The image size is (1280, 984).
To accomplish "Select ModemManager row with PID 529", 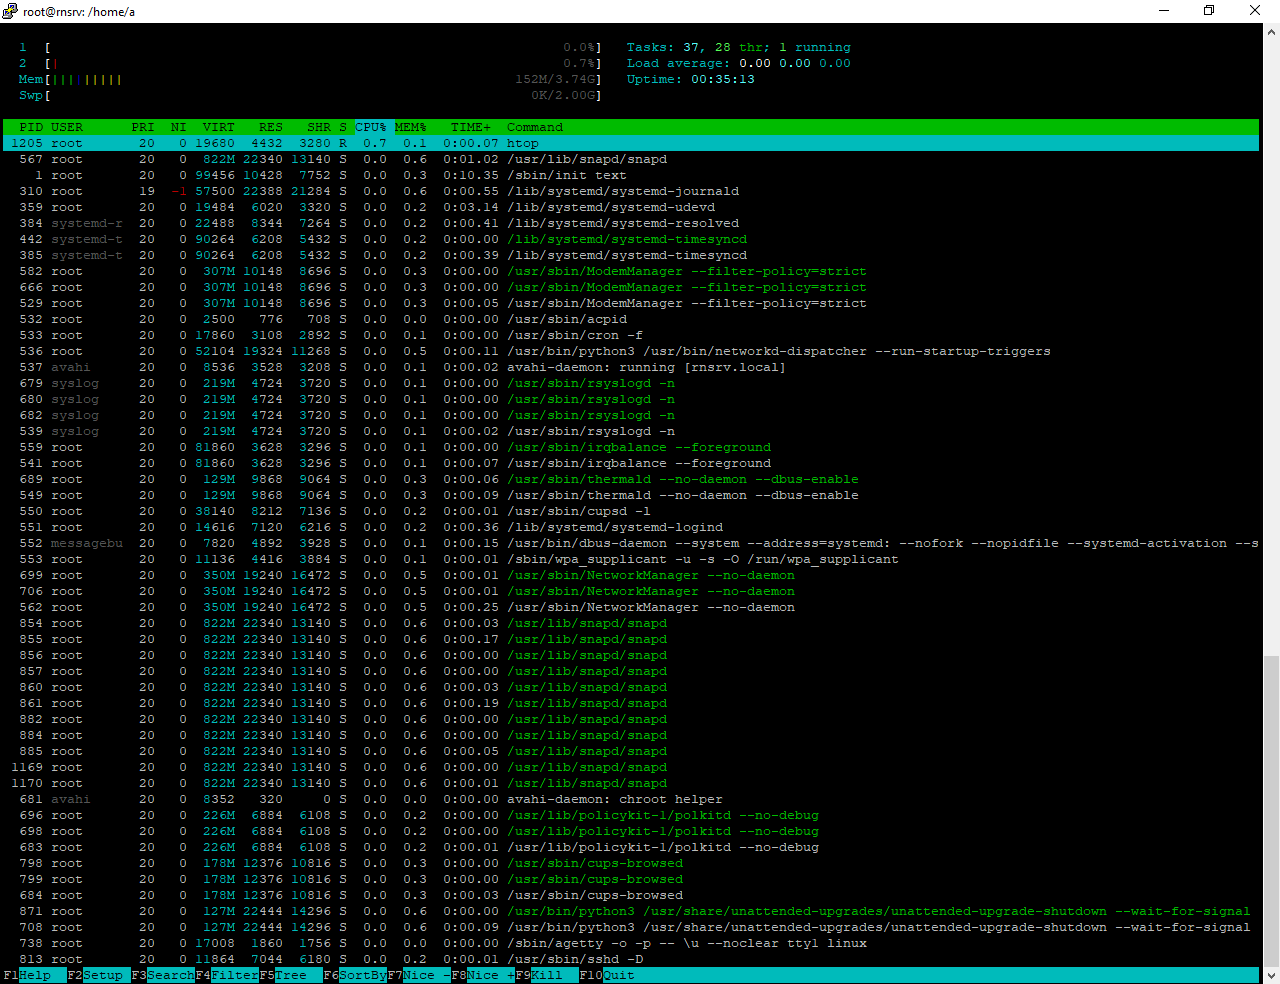I will [631, 303].
